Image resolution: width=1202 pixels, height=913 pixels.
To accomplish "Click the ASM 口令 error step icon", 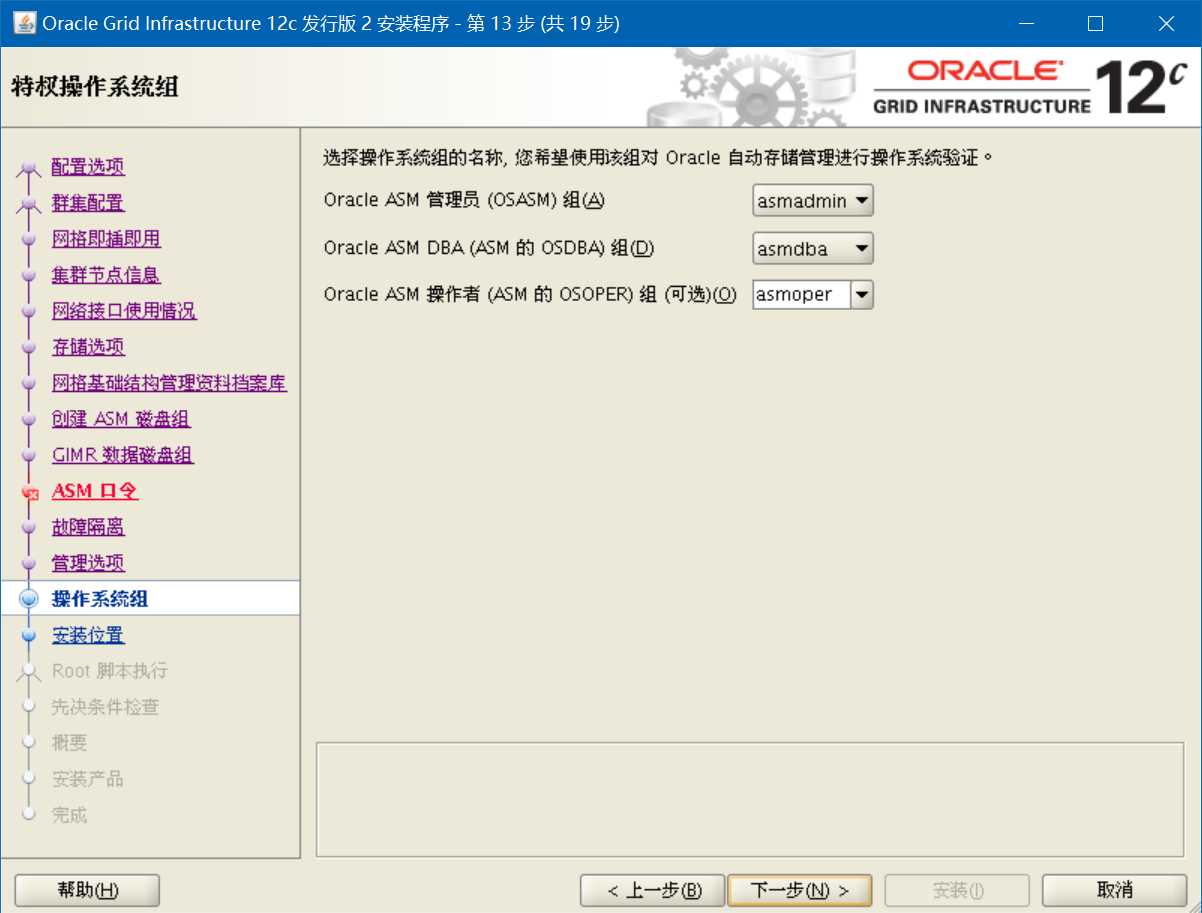I will (30, 492).
